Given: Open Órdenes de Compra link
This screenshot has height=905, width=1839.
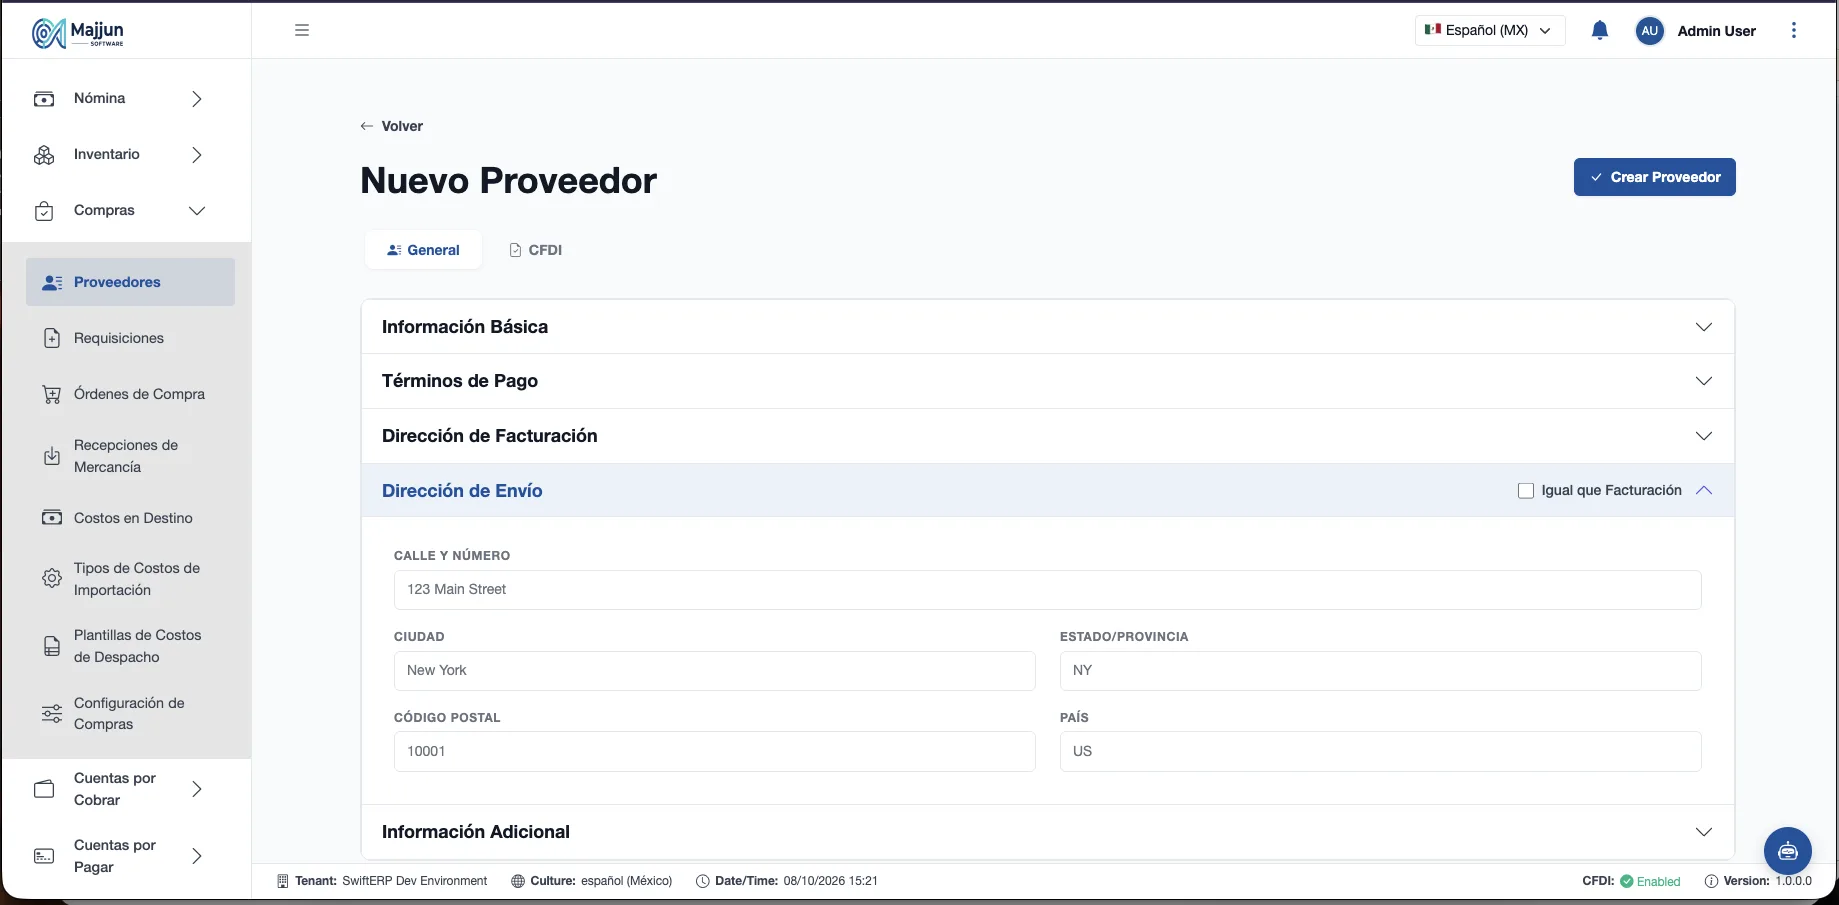Looking at the screenshot, I should [x=139, y=394].
